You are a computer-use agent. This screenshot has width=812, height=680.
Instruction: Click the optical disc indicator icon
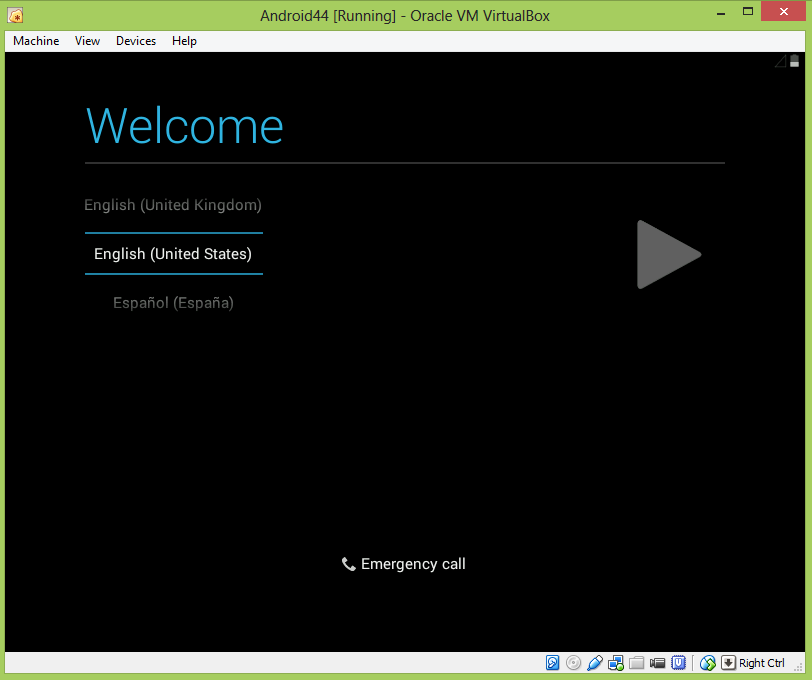point(573,663)
